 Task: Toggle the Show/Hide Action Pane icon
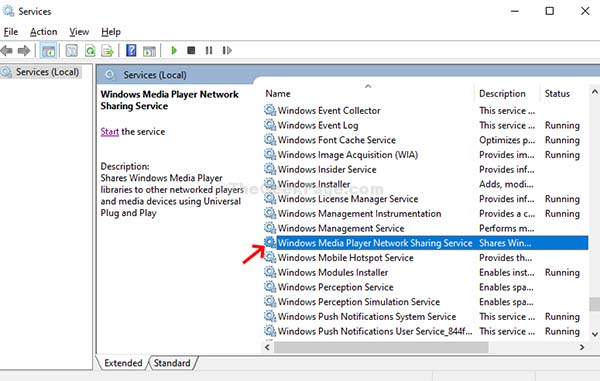[x=149, y=50]
